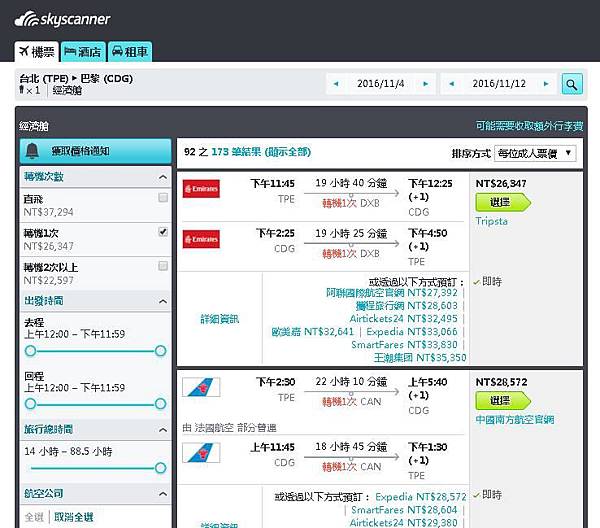Click 全選 select all airlines
The height and width of the screenshot is (528, 600).
pyautogui.click(x=34, y=517)
